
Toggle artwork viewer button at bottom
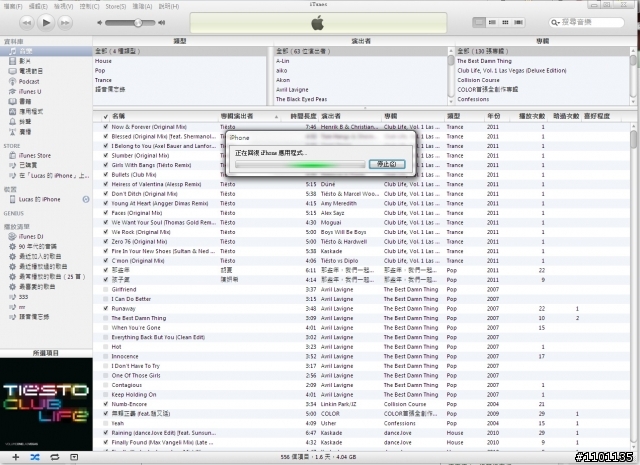(74, 457)
